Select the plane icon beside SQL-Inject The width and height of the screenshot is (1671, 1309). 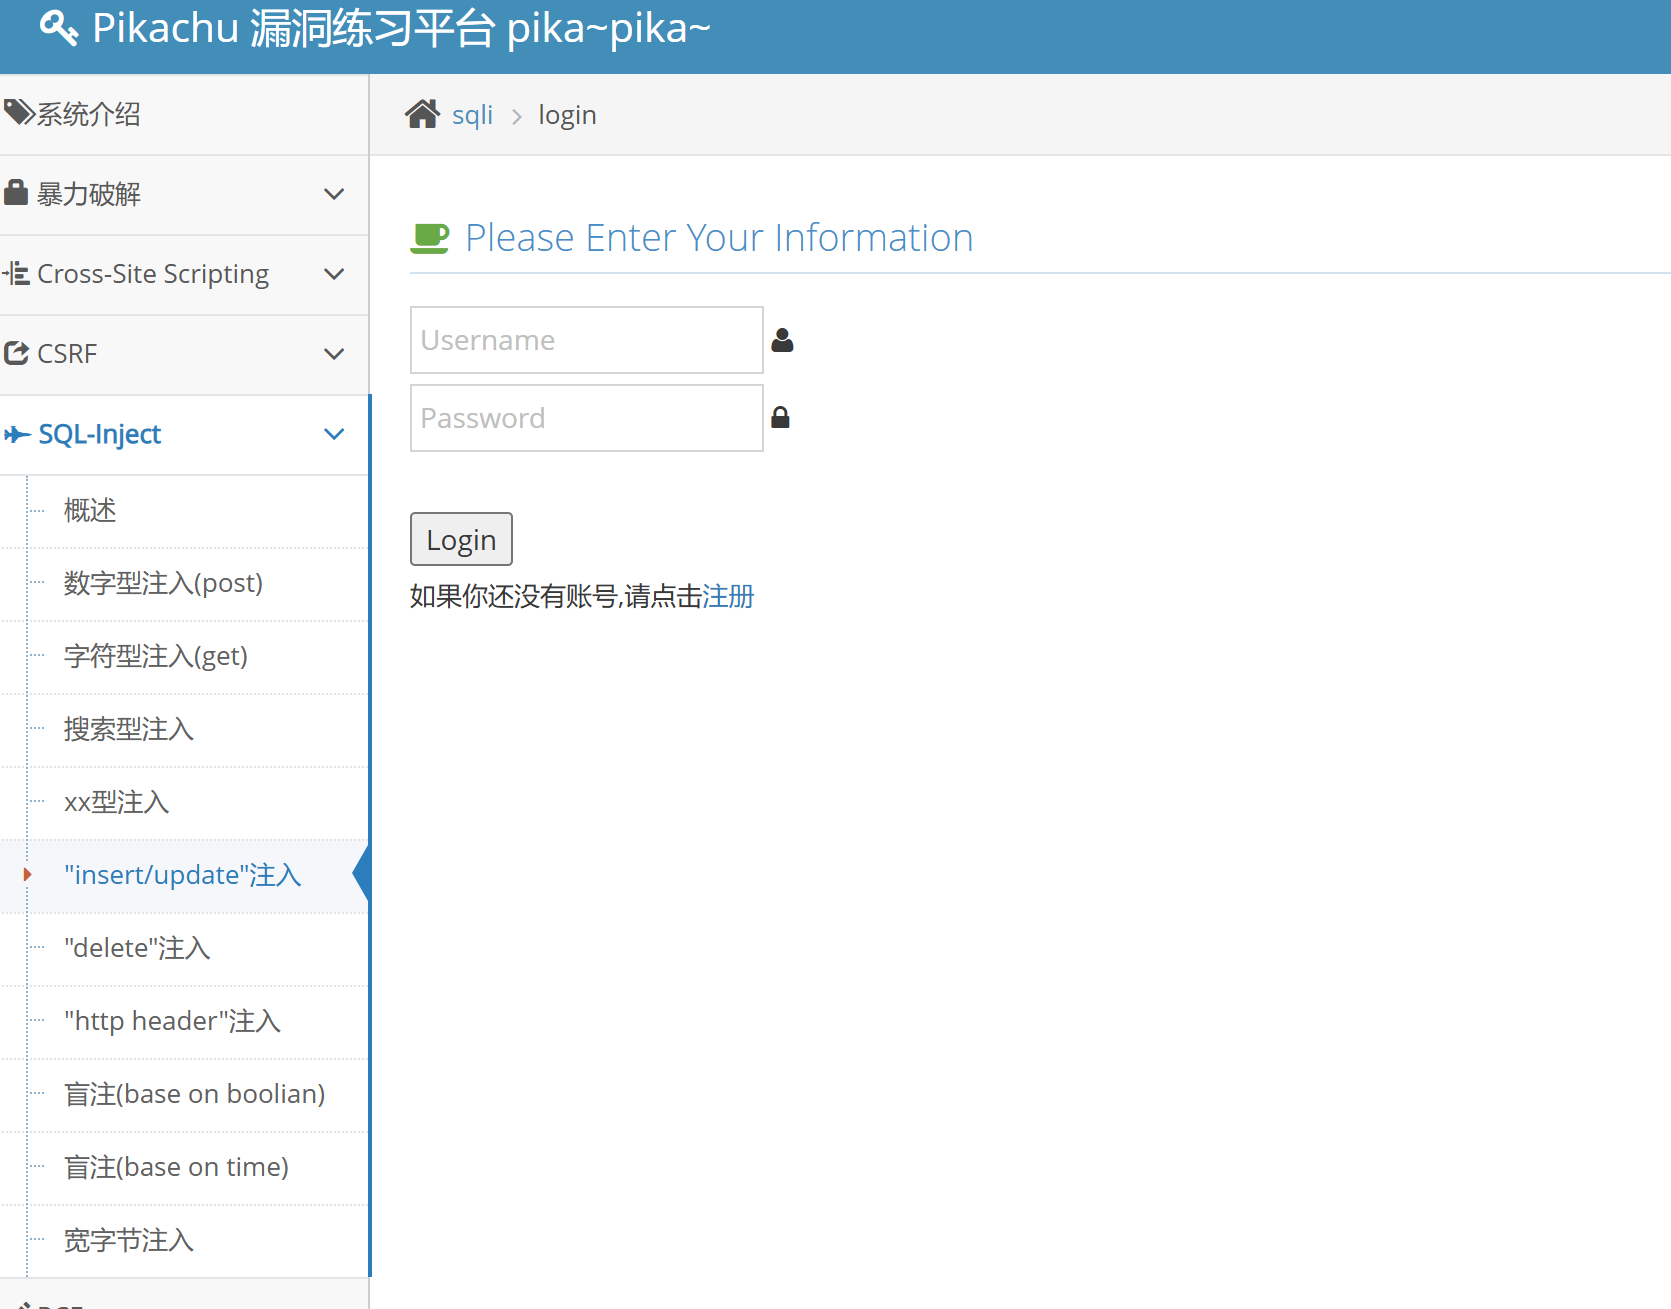(x=16, y=434)
